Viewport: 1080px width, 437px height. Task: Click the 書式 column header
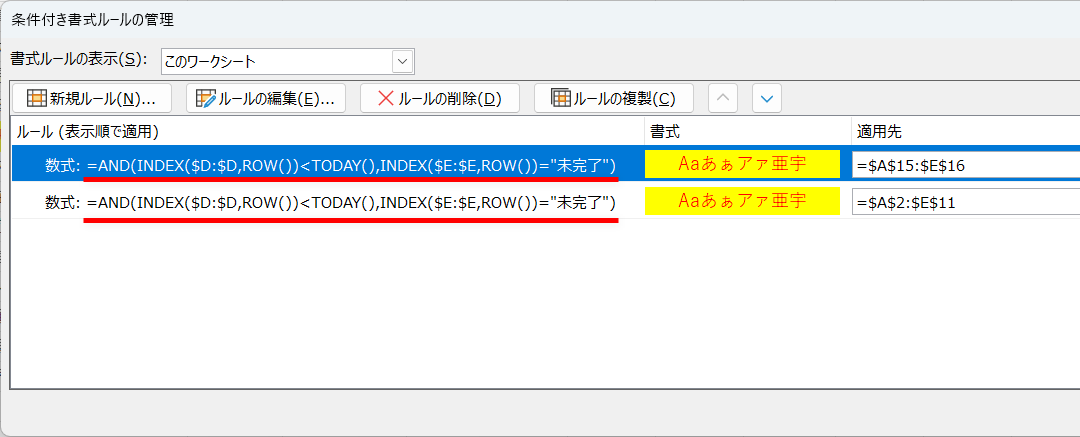tap(747, 131)
